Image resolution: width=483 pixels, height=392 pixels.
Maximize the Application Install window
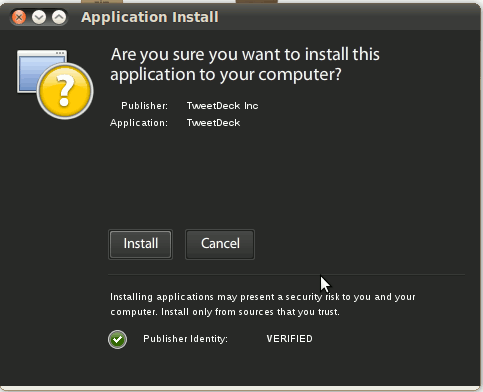(x=59, y=17)
